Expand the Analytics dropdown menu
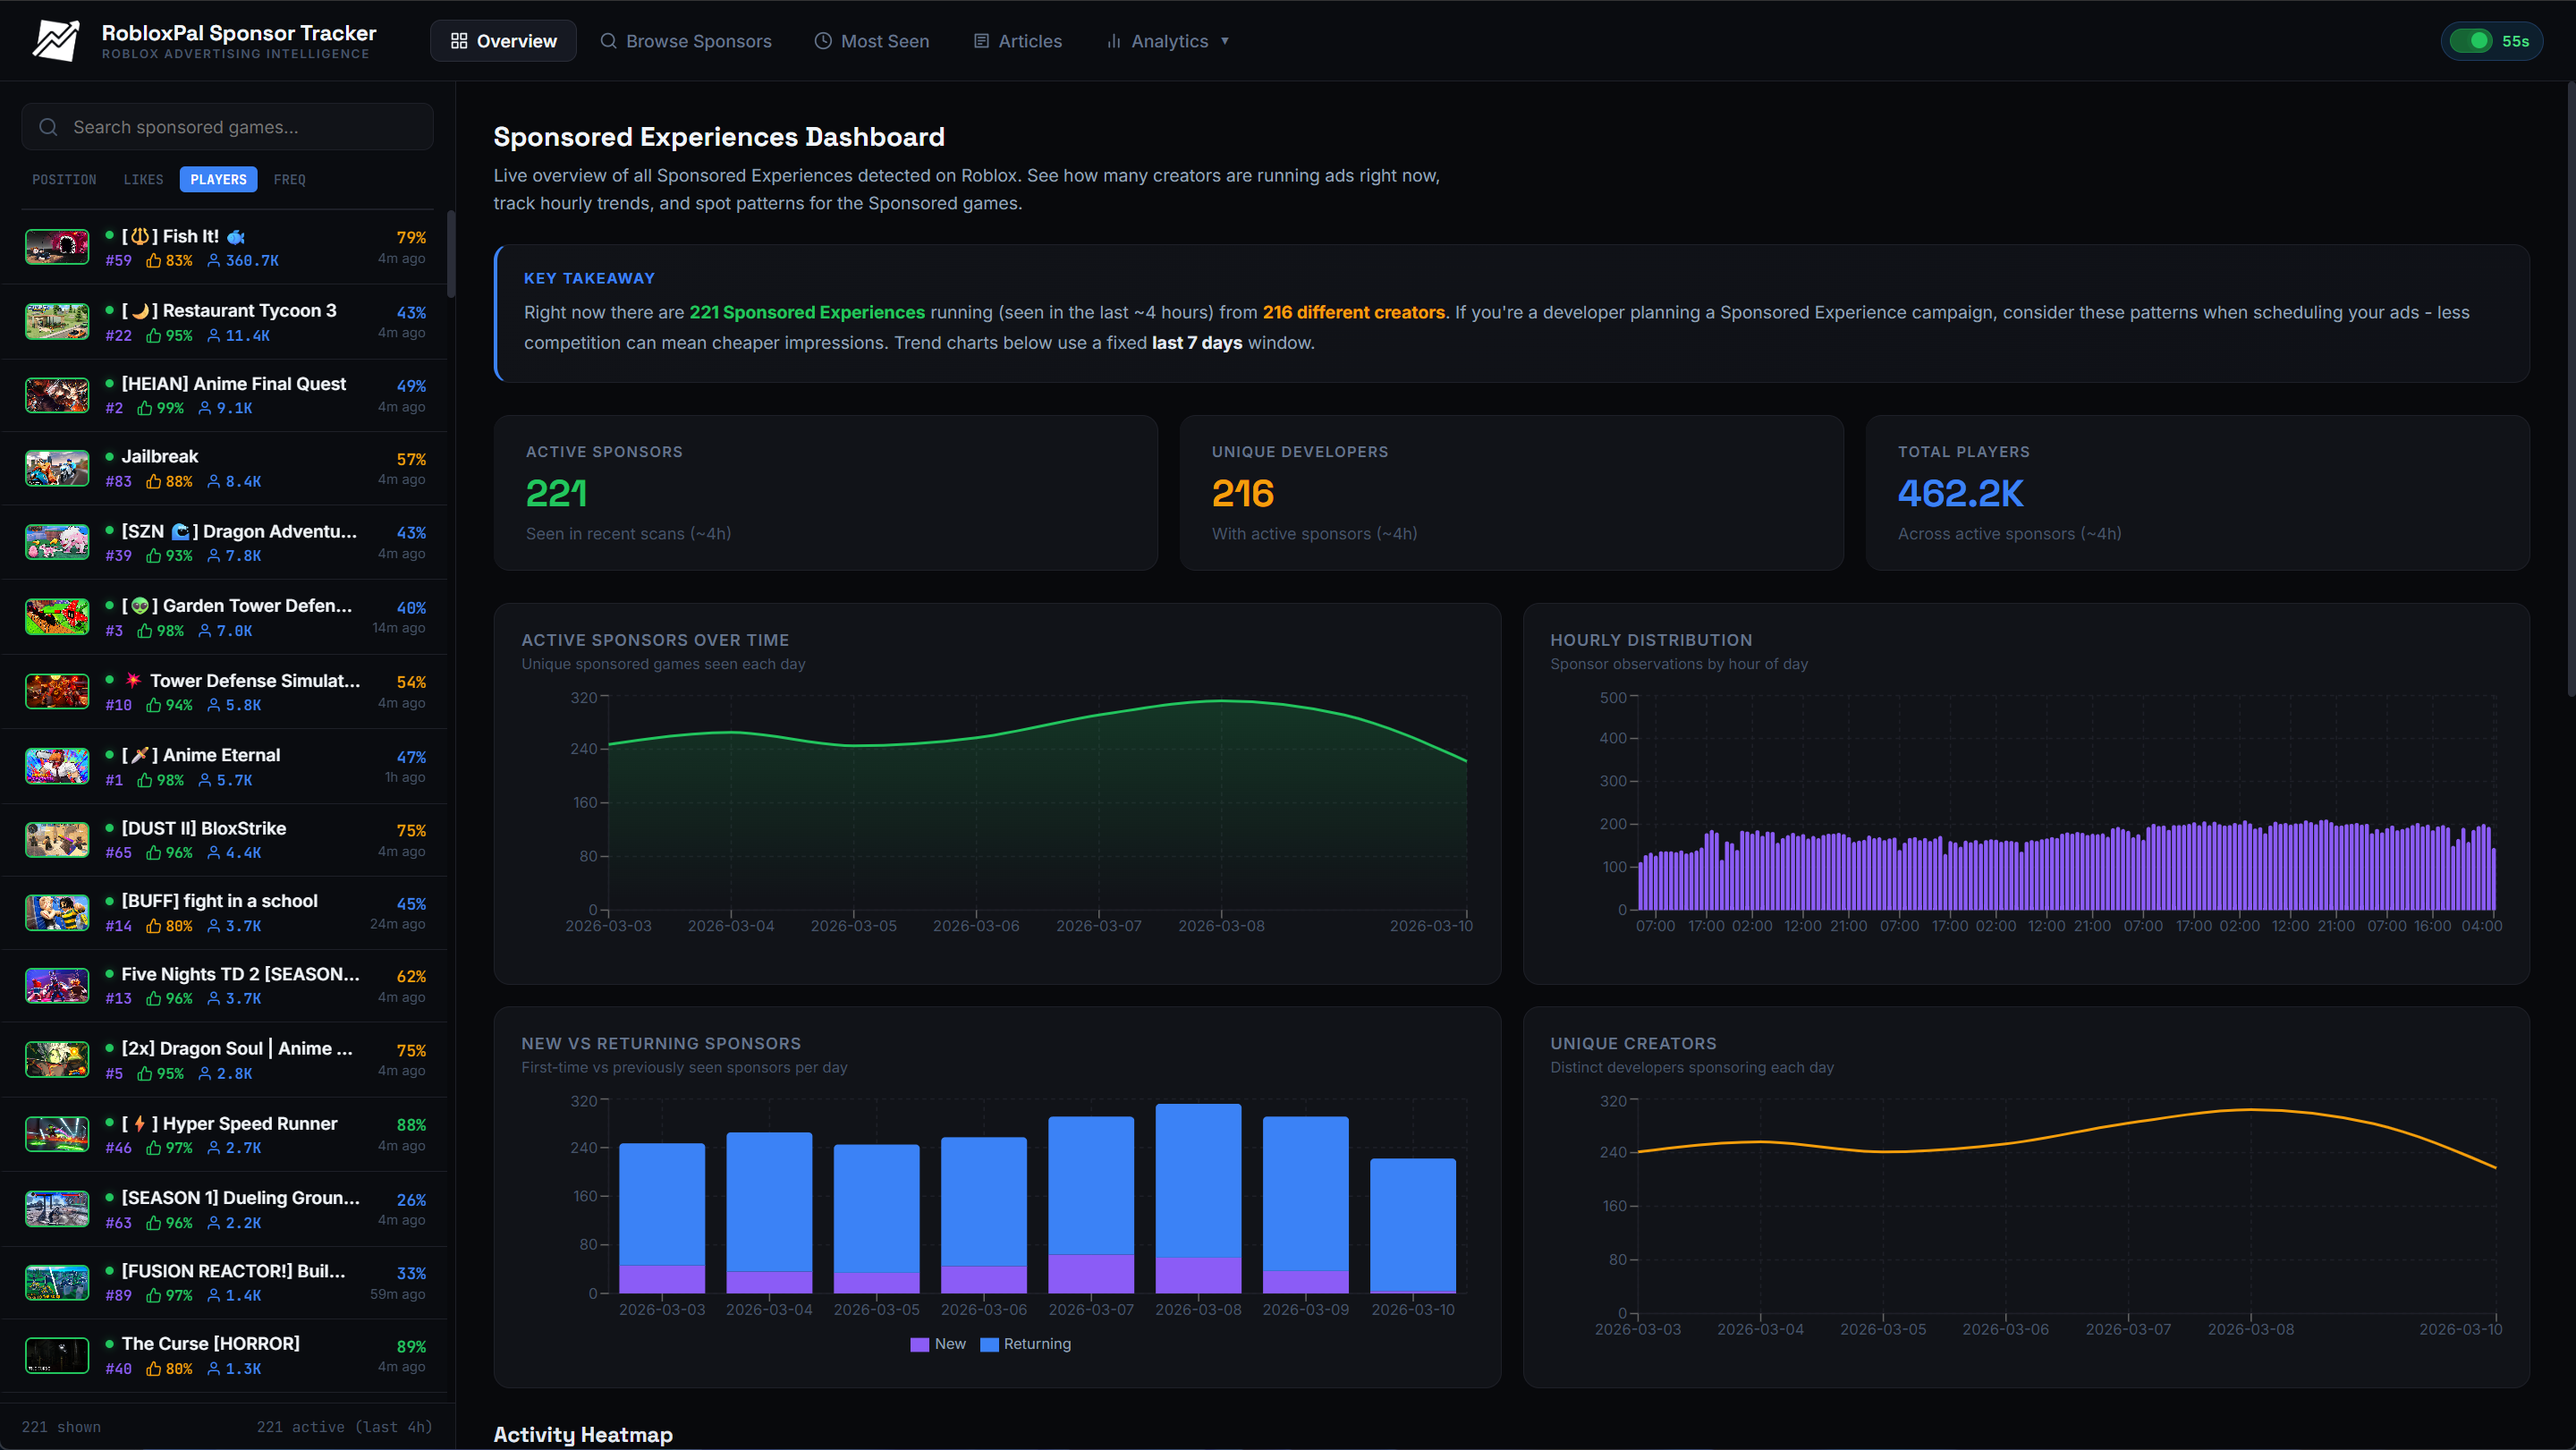Screen dimensions: 2576x1450 click(1167, 41)
